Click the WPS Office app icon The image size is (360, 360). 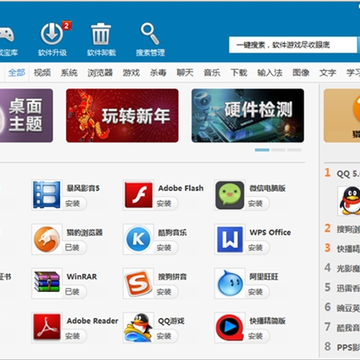[230, 239]
